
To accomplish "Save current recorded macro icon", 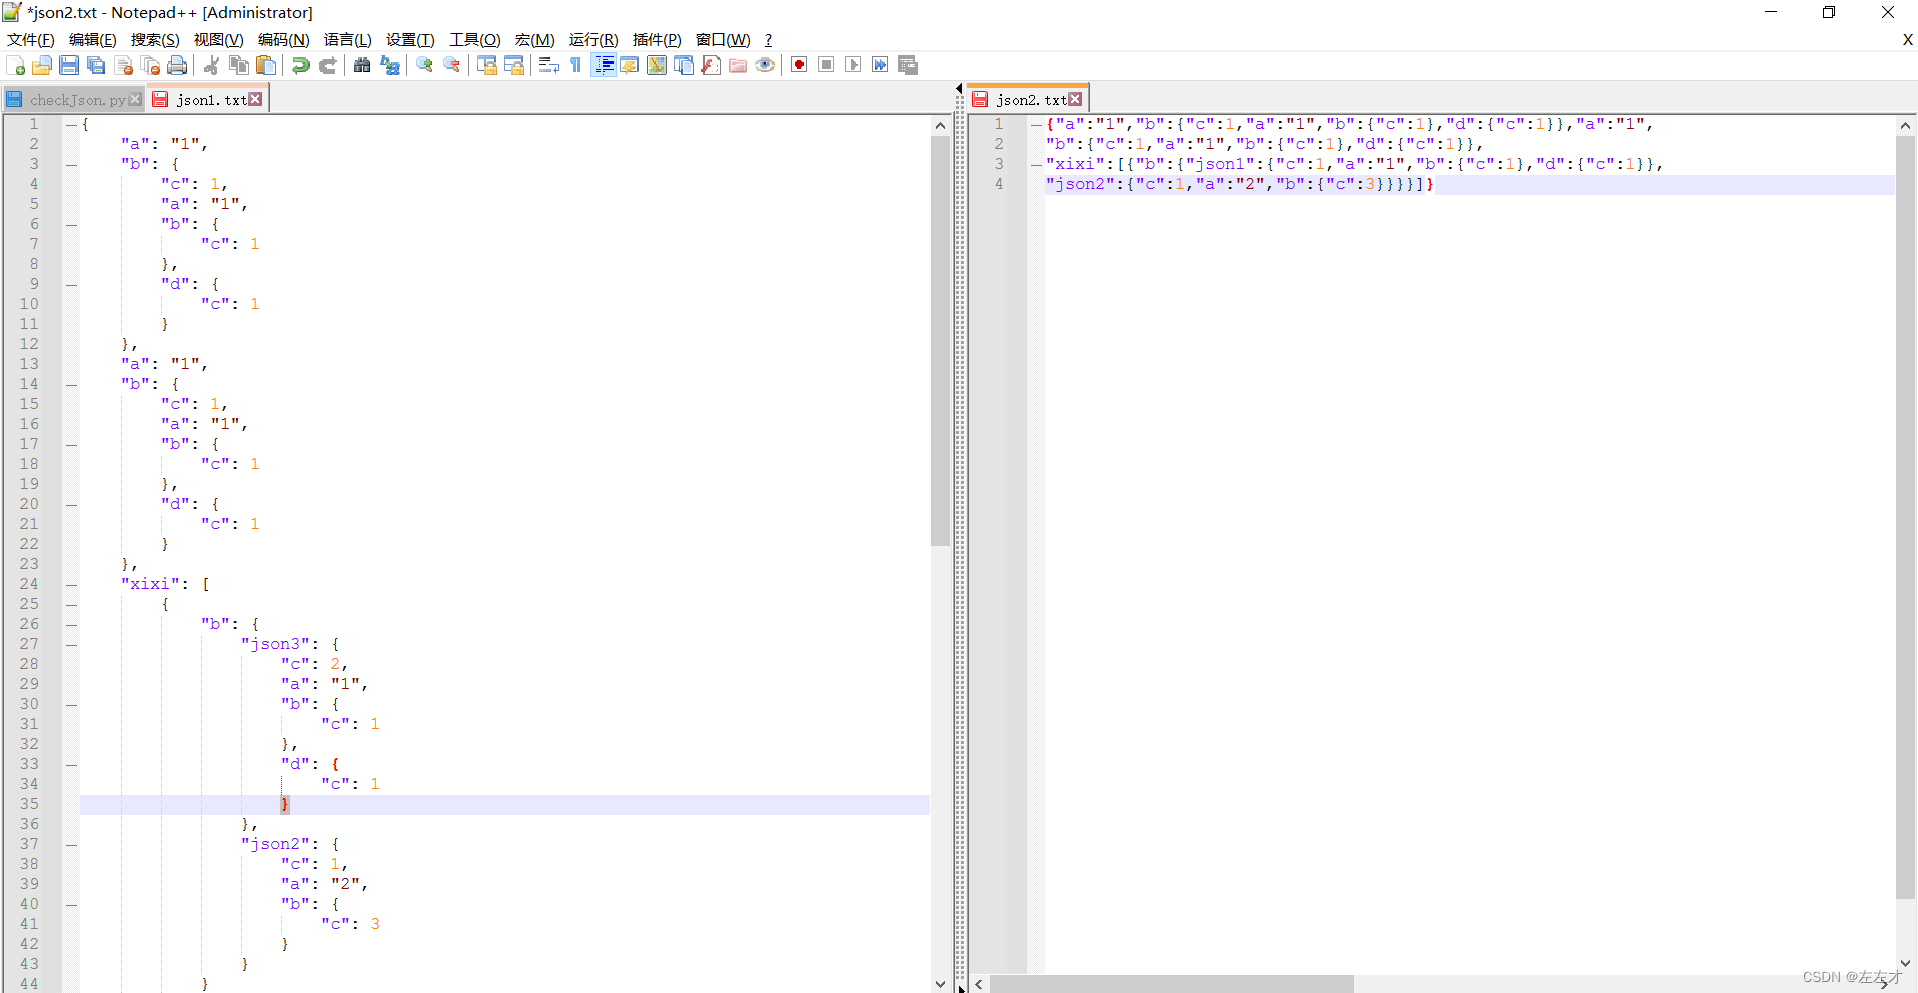I will coord(908,65).
